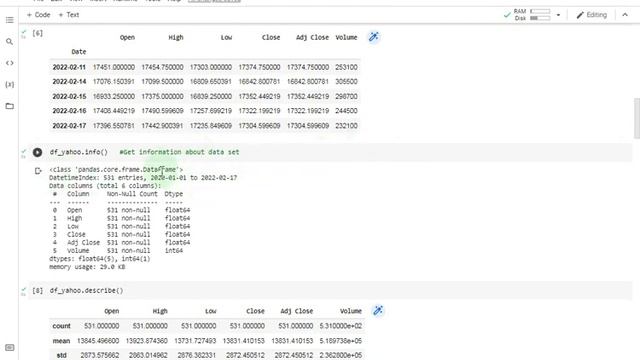
Task: Open the Editing mode button
Action: tap(592, 15)
